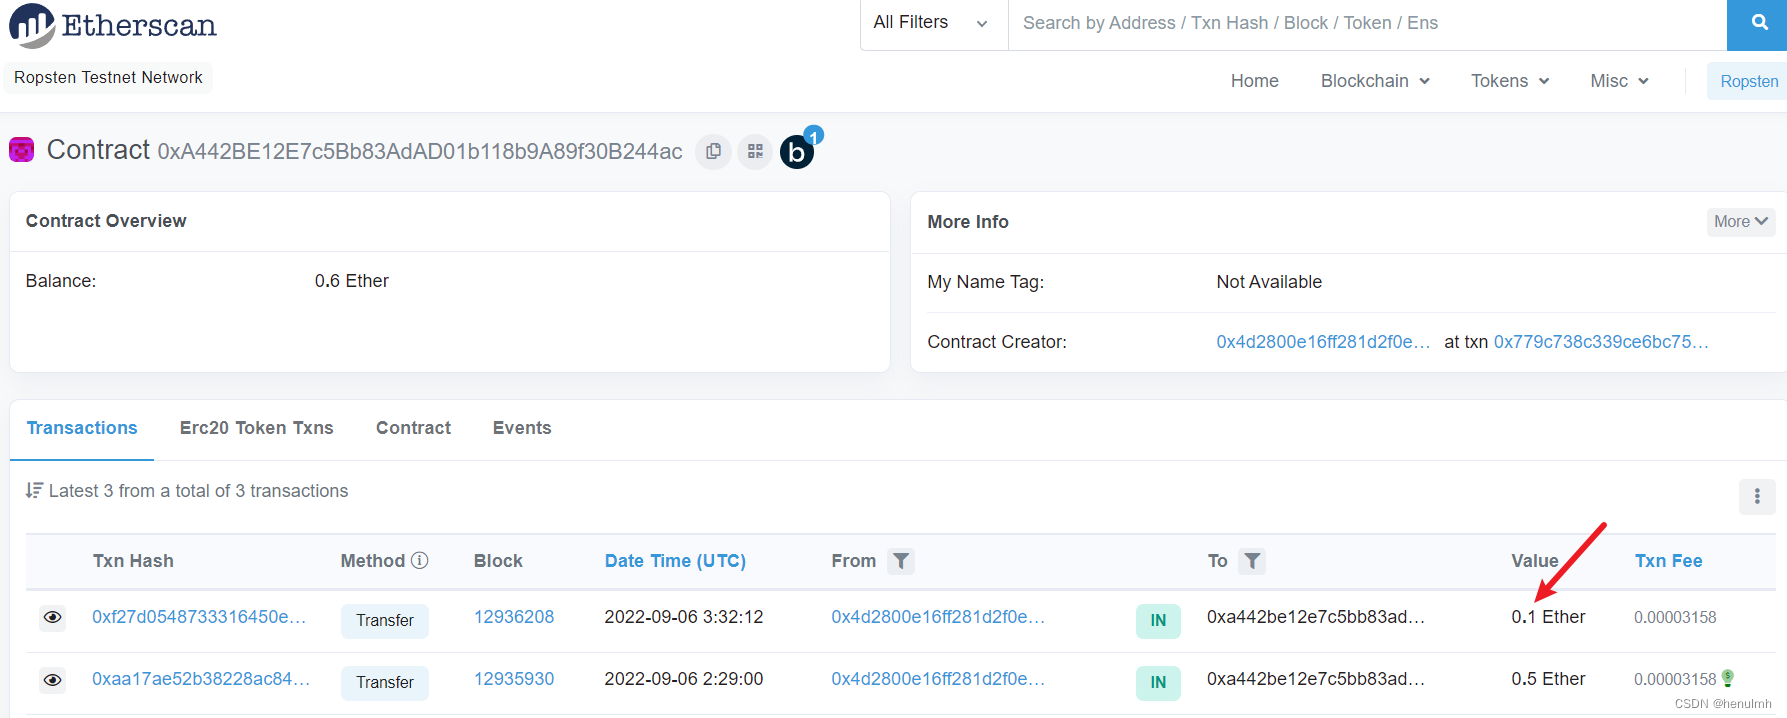The width and height of the screenshot is (1787, 718).
Task: Click To address in block 12935930 row
Action: click(x=1316, y=679)
